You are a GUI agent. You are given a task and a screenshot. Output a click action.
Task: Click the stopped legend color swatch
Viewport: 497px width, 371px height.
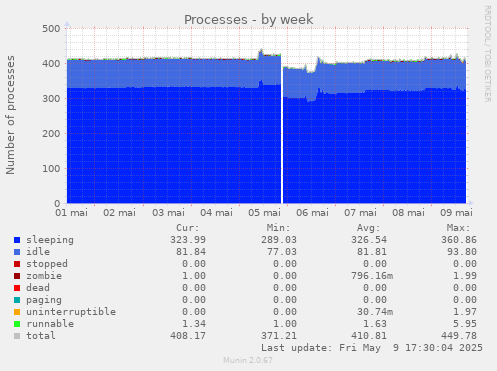17,264
